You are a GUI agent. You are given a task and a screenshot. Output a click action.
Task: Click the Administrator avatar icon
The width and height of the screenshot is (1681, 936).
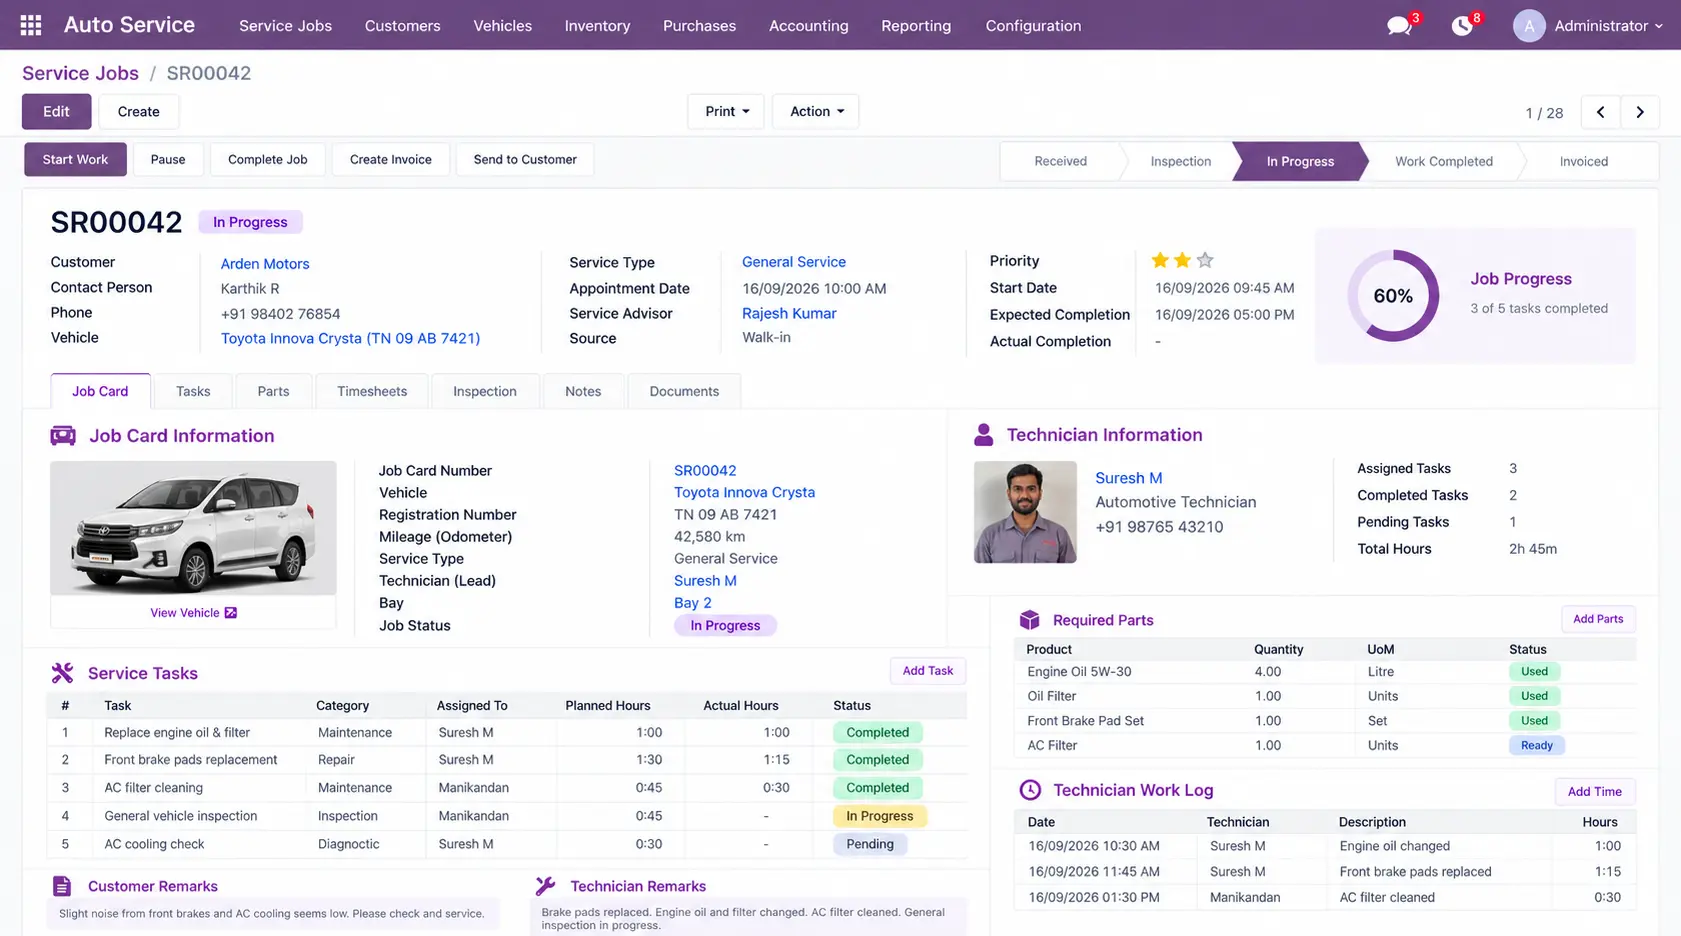click(x=1528, y=25)
